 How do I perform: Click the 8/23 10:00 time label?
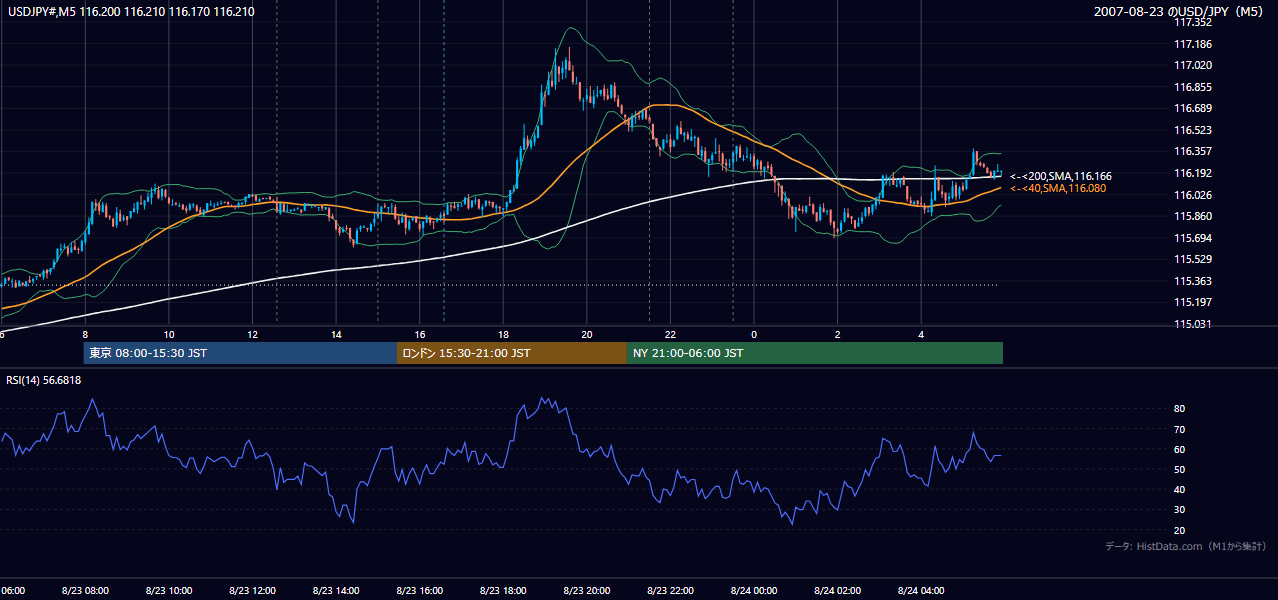168,591
